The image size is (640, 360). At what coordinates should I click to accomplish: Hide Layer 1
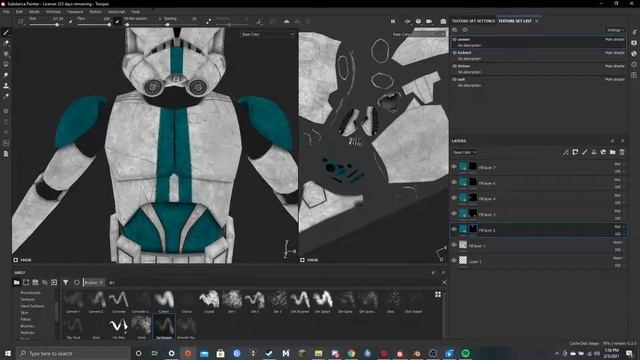click(454, 260)
